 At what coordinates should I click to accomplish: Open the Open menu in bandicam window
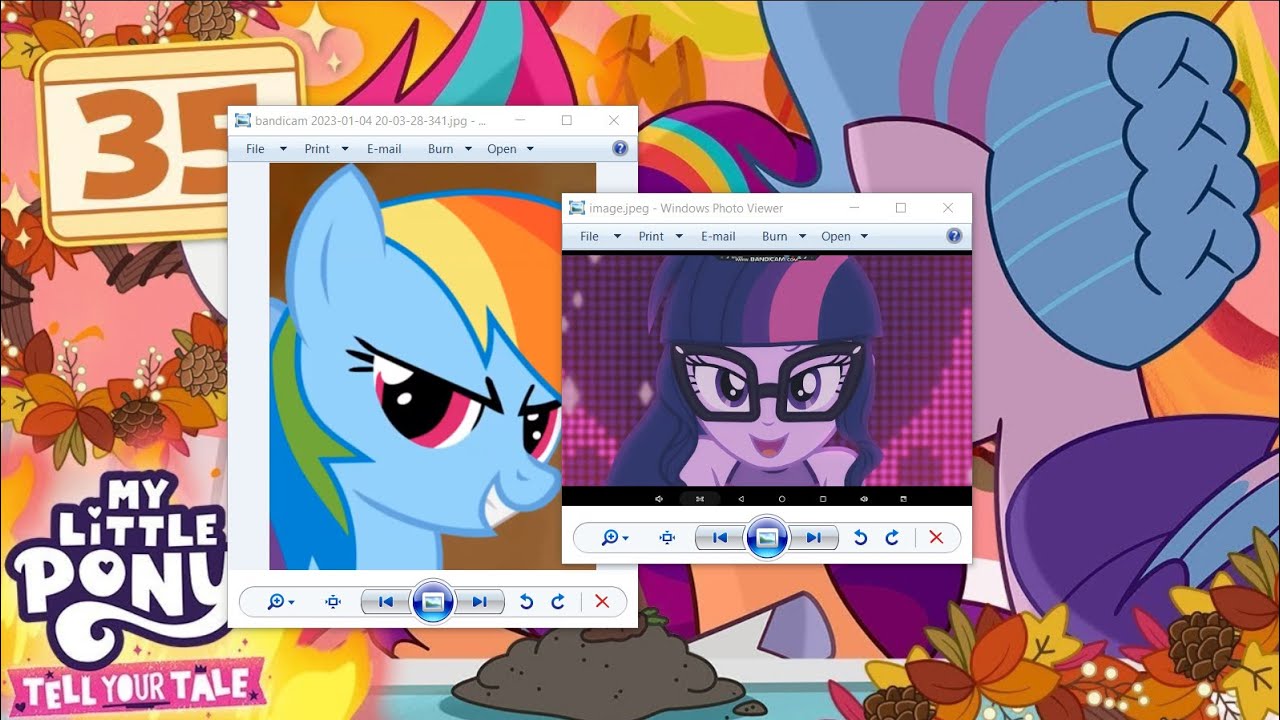pyautogui.click(x=502, y=149)
